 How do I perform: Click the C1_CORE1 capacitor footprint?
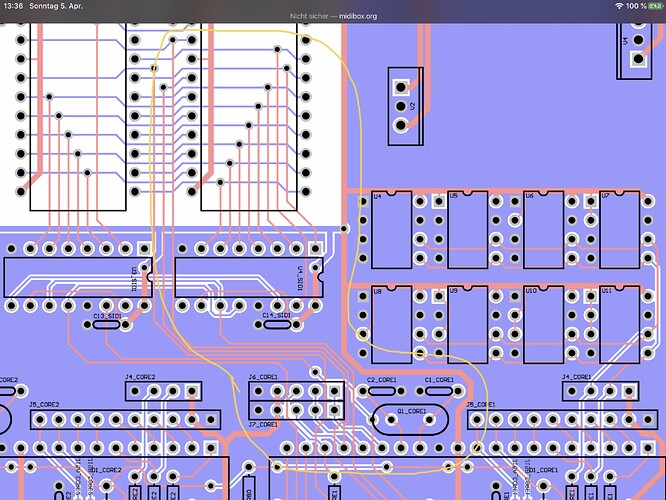pyautogui.click(x=439, y=391)
